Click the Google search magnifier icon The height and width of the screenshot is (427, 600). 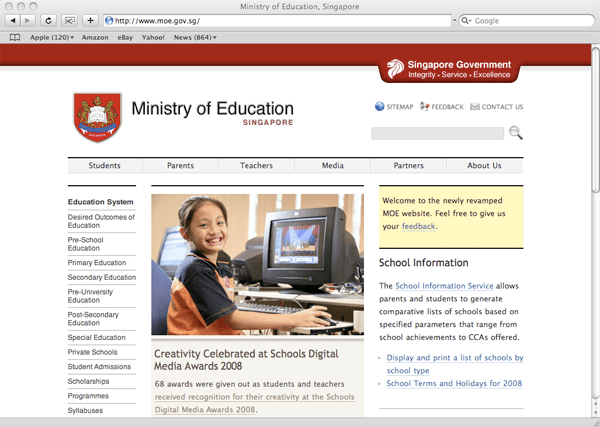coord(466,21)
